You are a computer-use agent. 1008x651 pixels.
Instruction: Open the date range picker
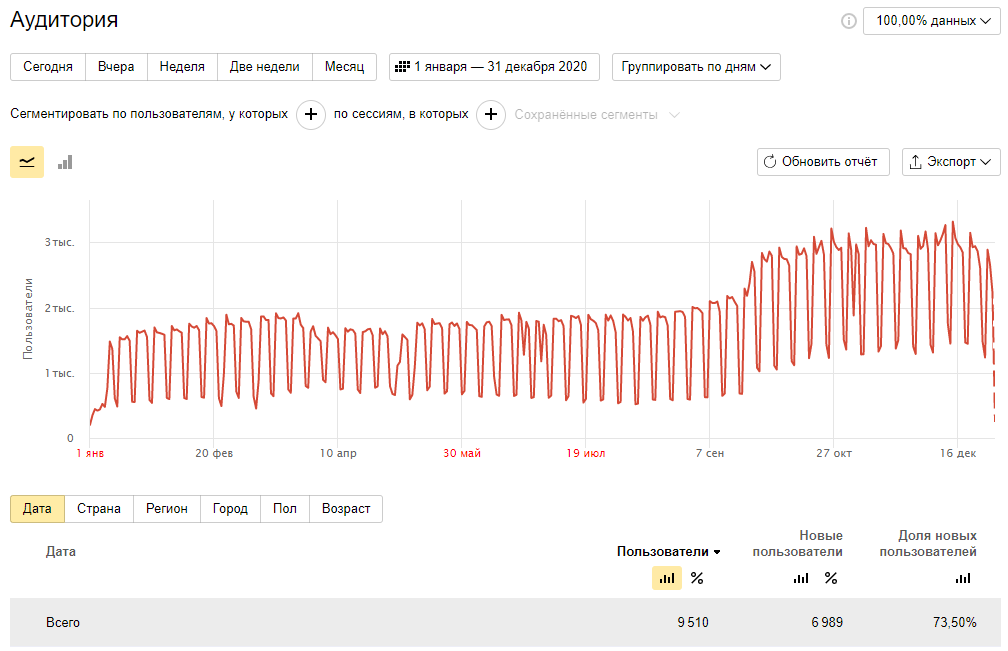click(x=494, y=67)
